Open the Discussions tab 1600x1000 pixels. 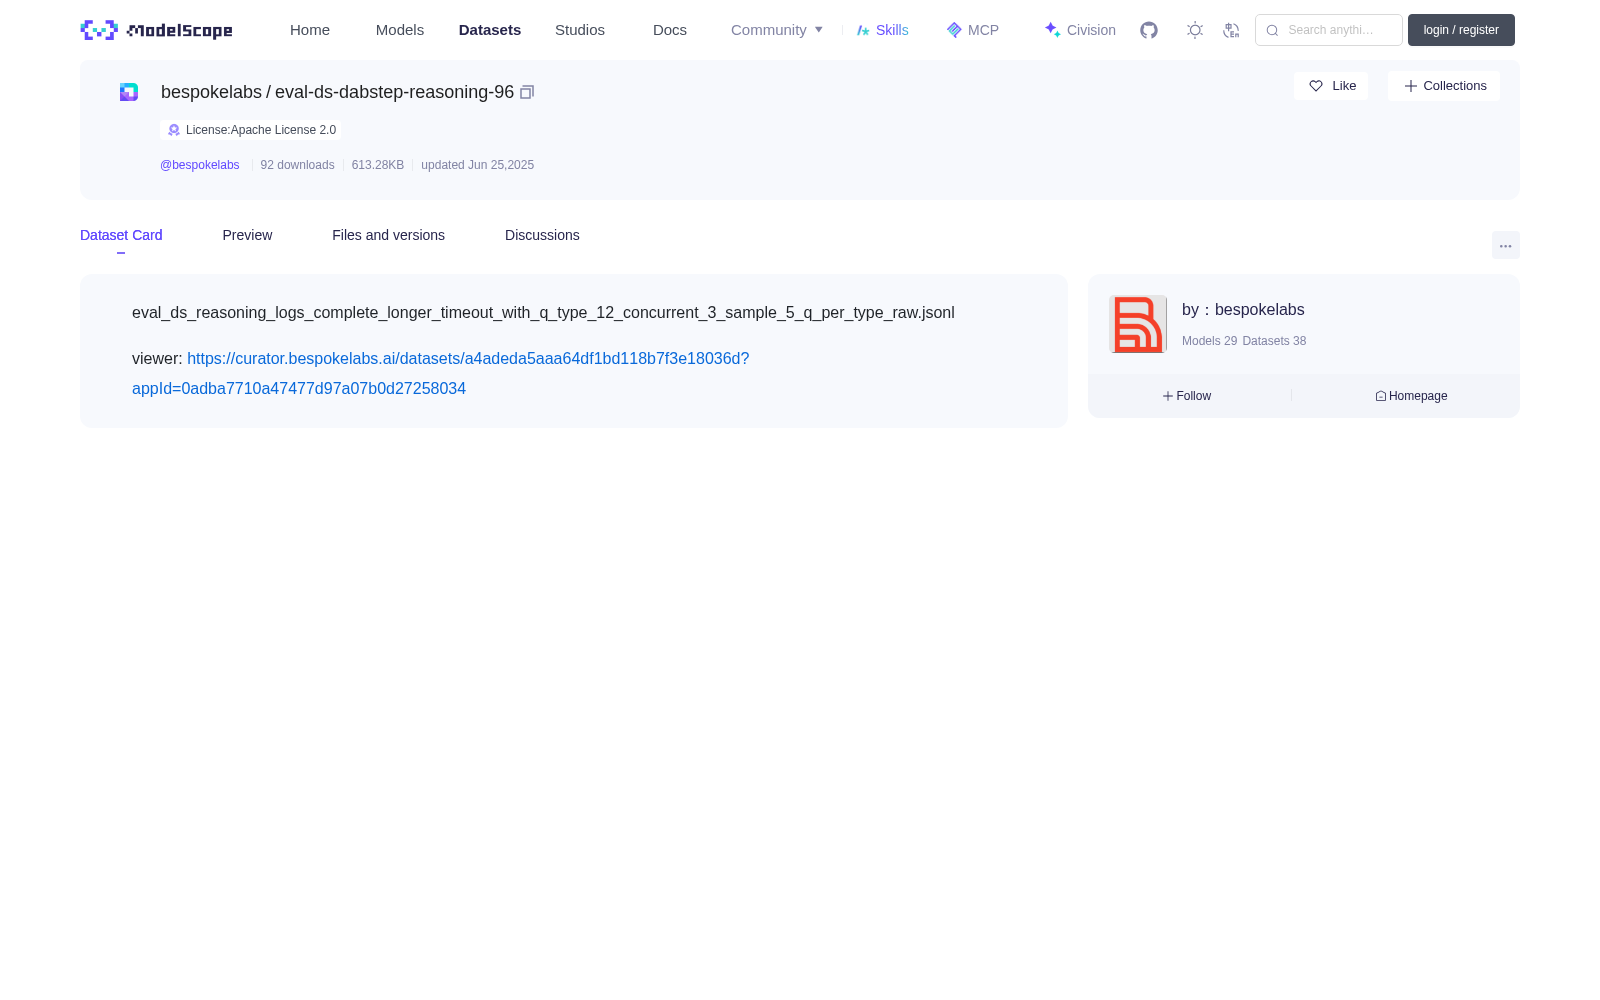pos(542,235)
